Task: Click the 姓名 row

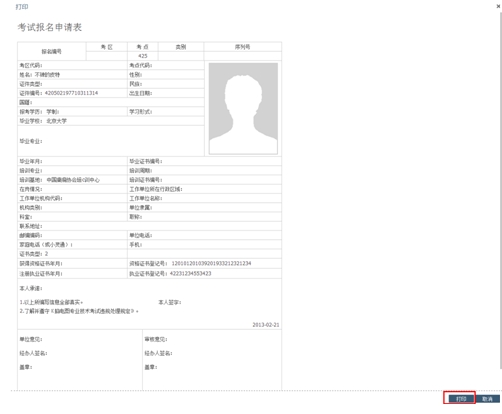Action: (x=72, y=75)
